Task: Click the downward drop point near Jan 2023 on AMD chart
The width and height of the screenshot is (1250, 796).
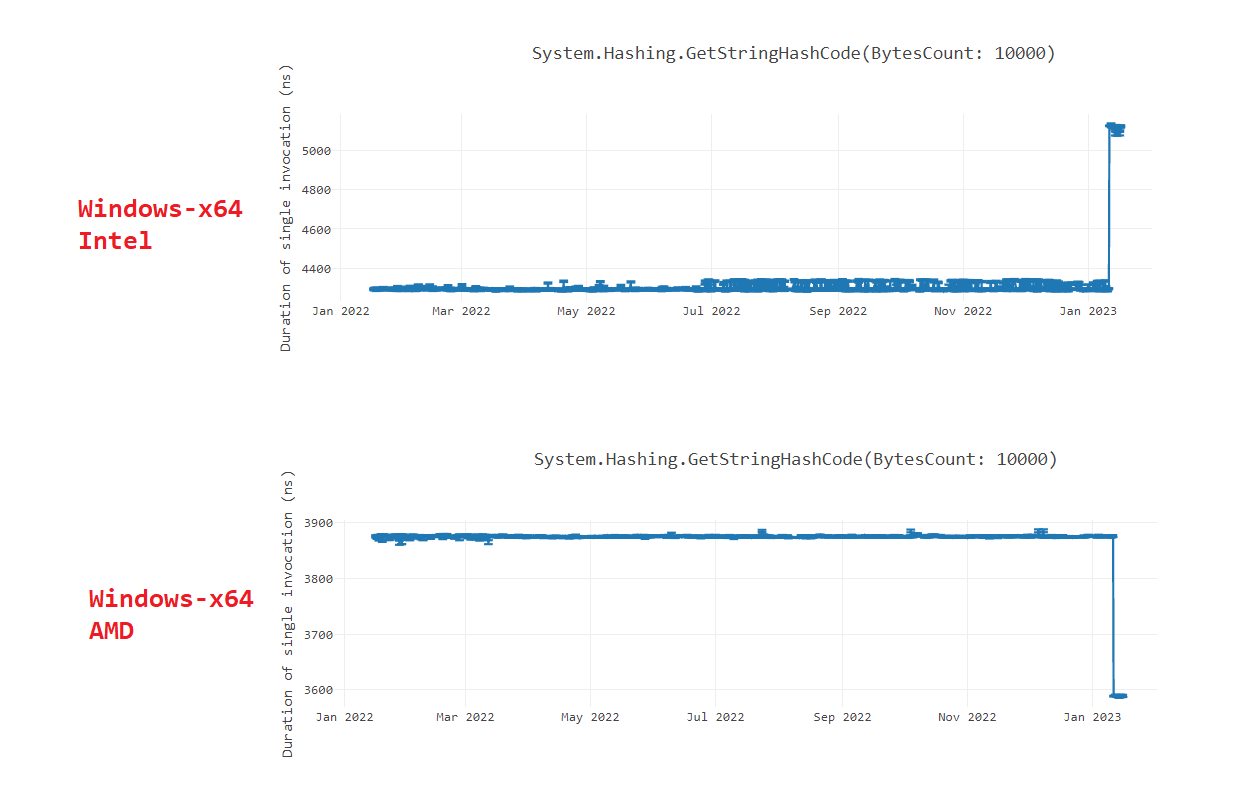Action: click(1118, 693)
